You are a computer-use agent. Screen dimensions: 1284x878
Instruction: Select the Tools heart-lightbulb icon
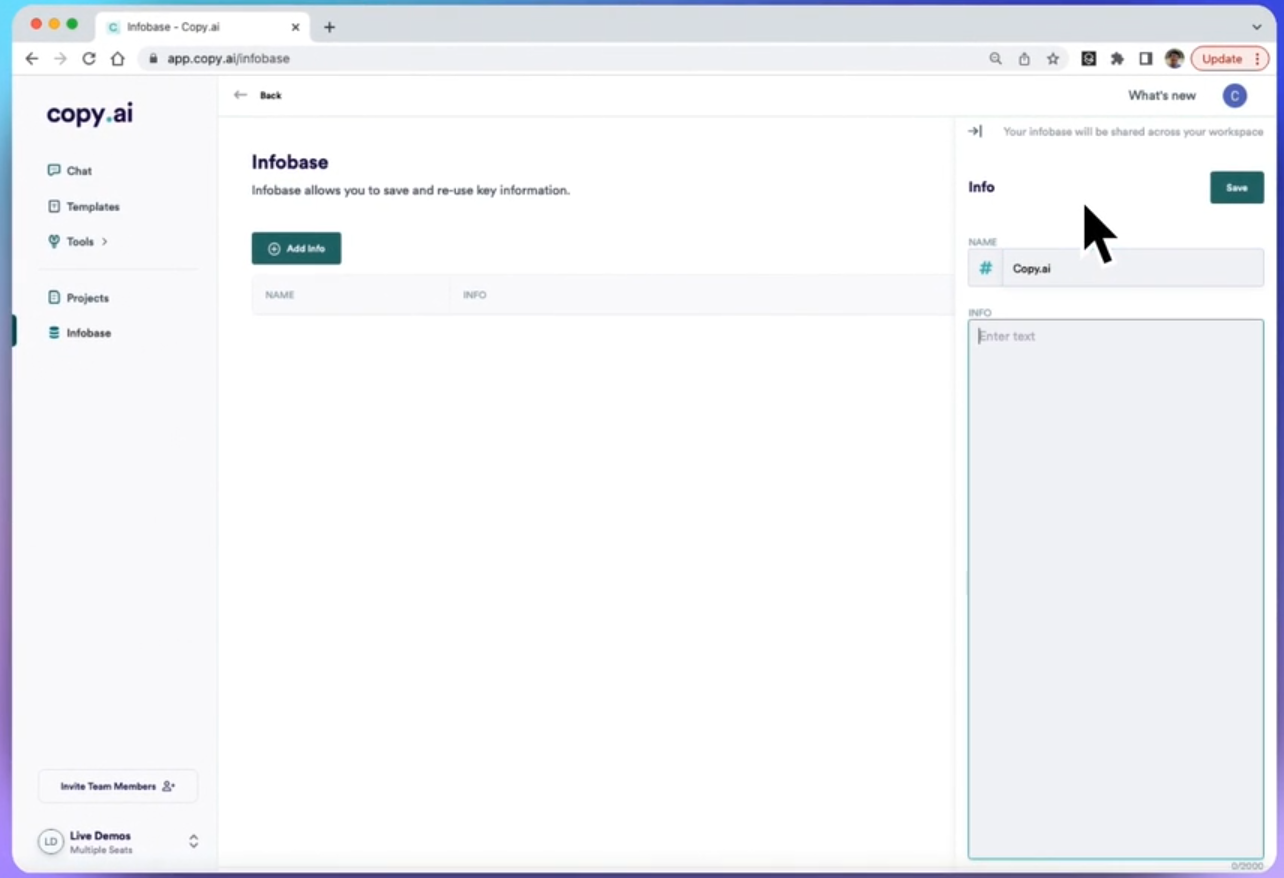pyautogui.click(x=54, y=241)
